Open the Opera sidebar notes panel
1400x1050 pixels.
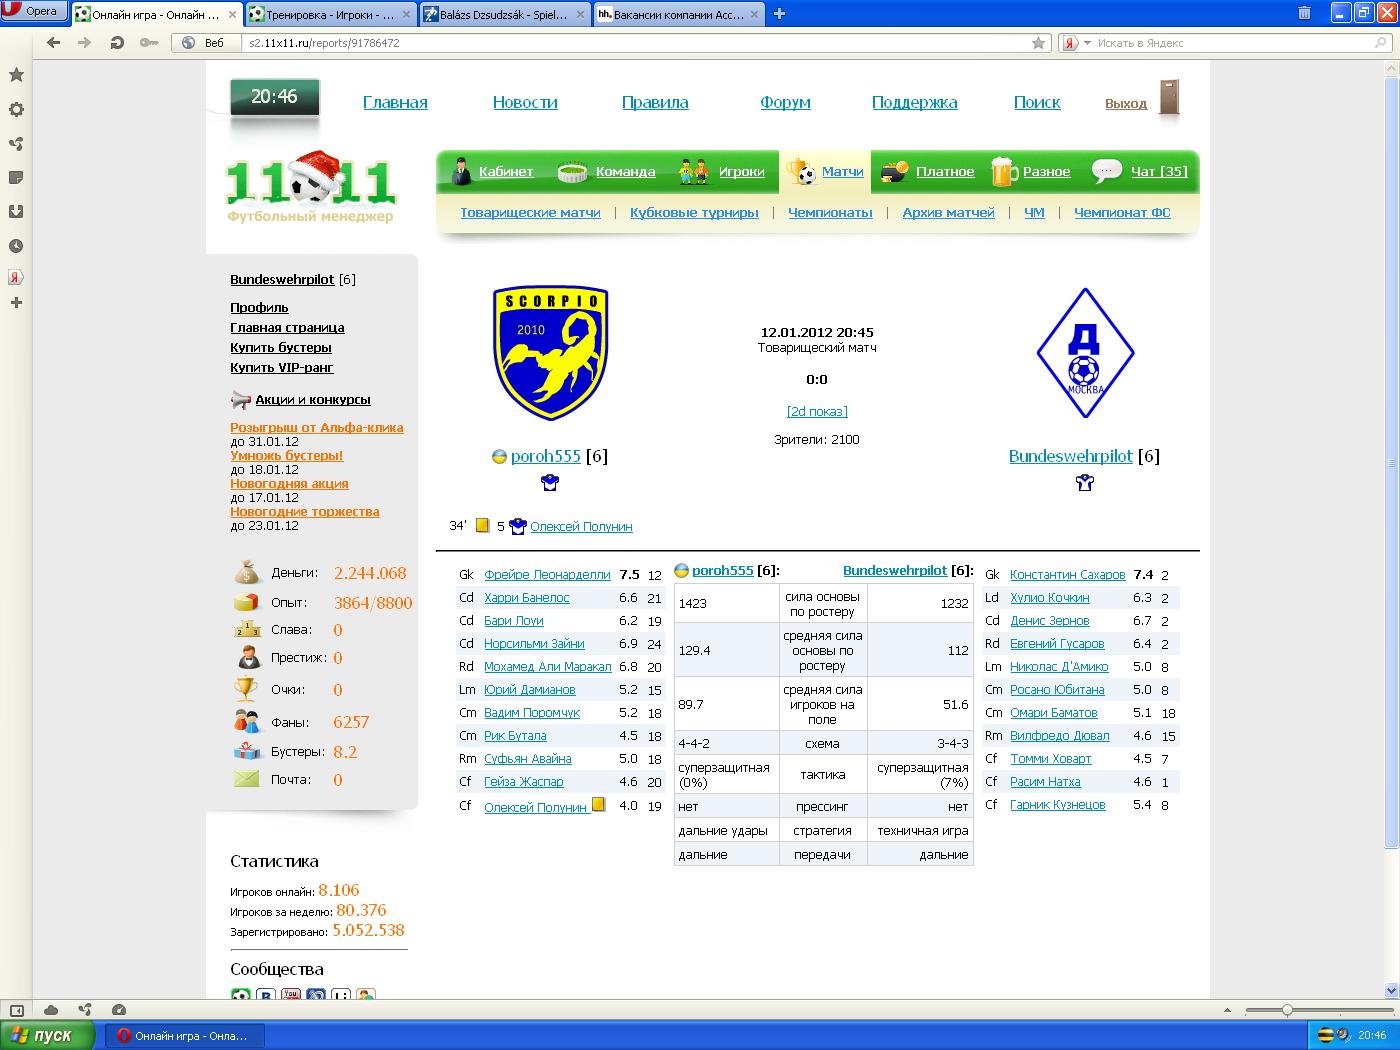click(x=16, y=178)
